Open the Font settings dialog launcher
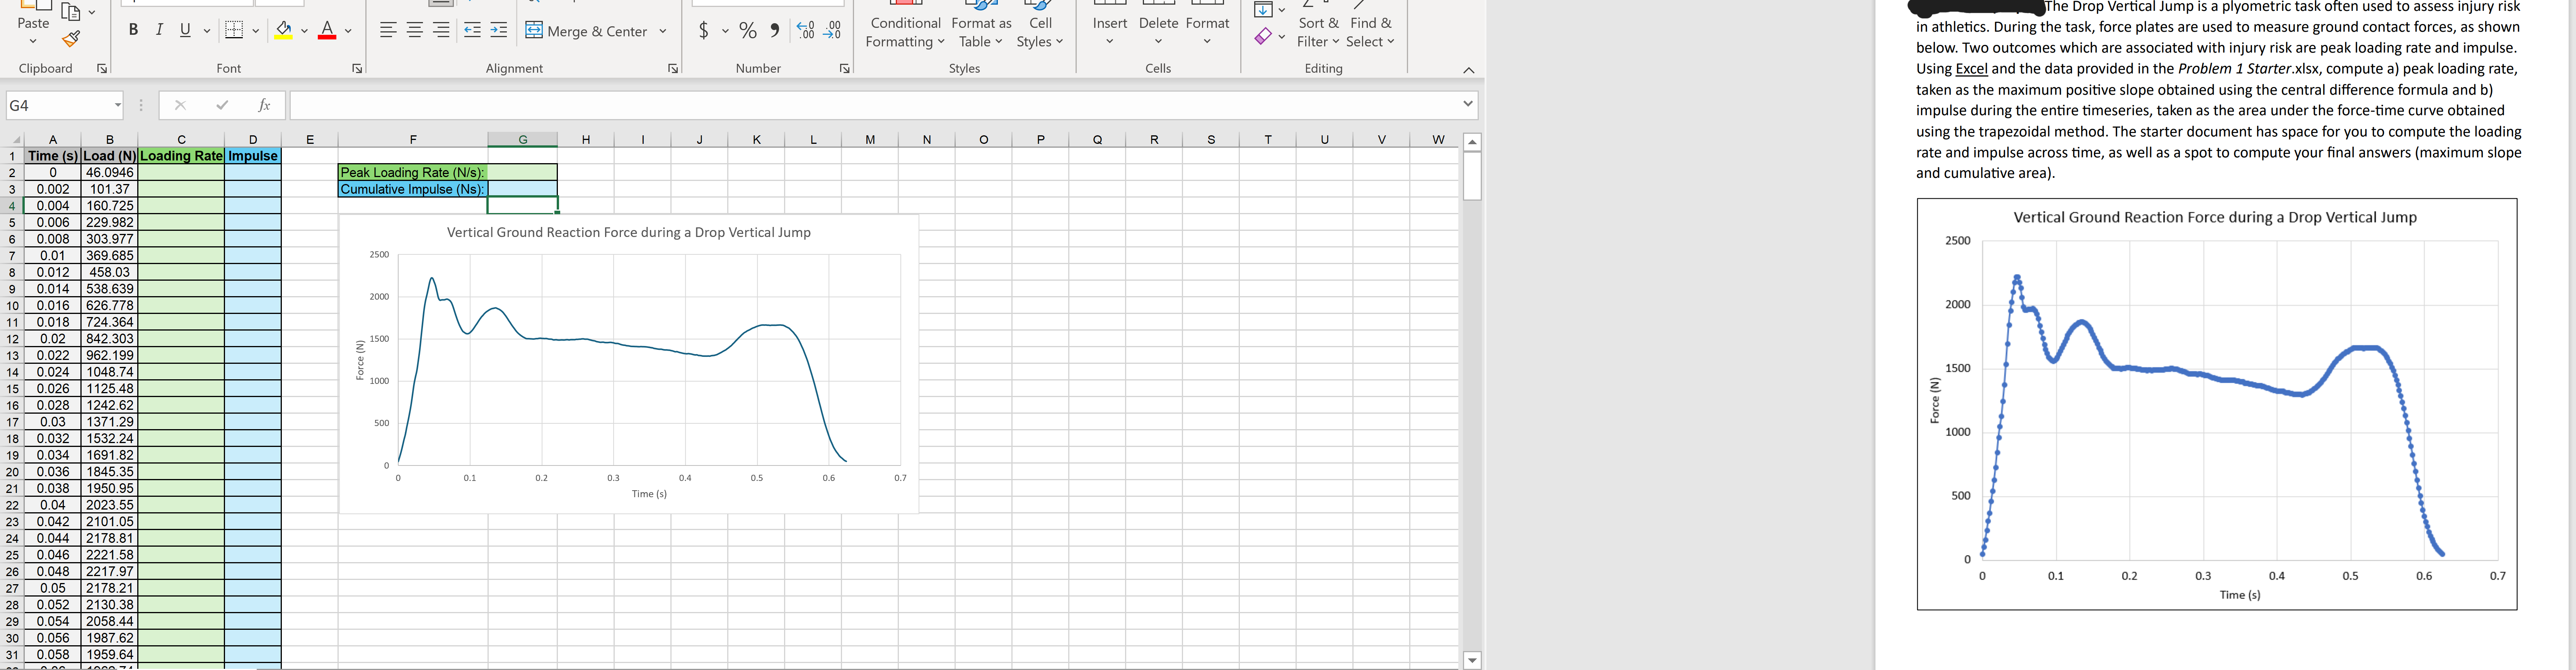The width and height of the screenshot is (2576, 670). pyautogui.click(x=357, y=69)
